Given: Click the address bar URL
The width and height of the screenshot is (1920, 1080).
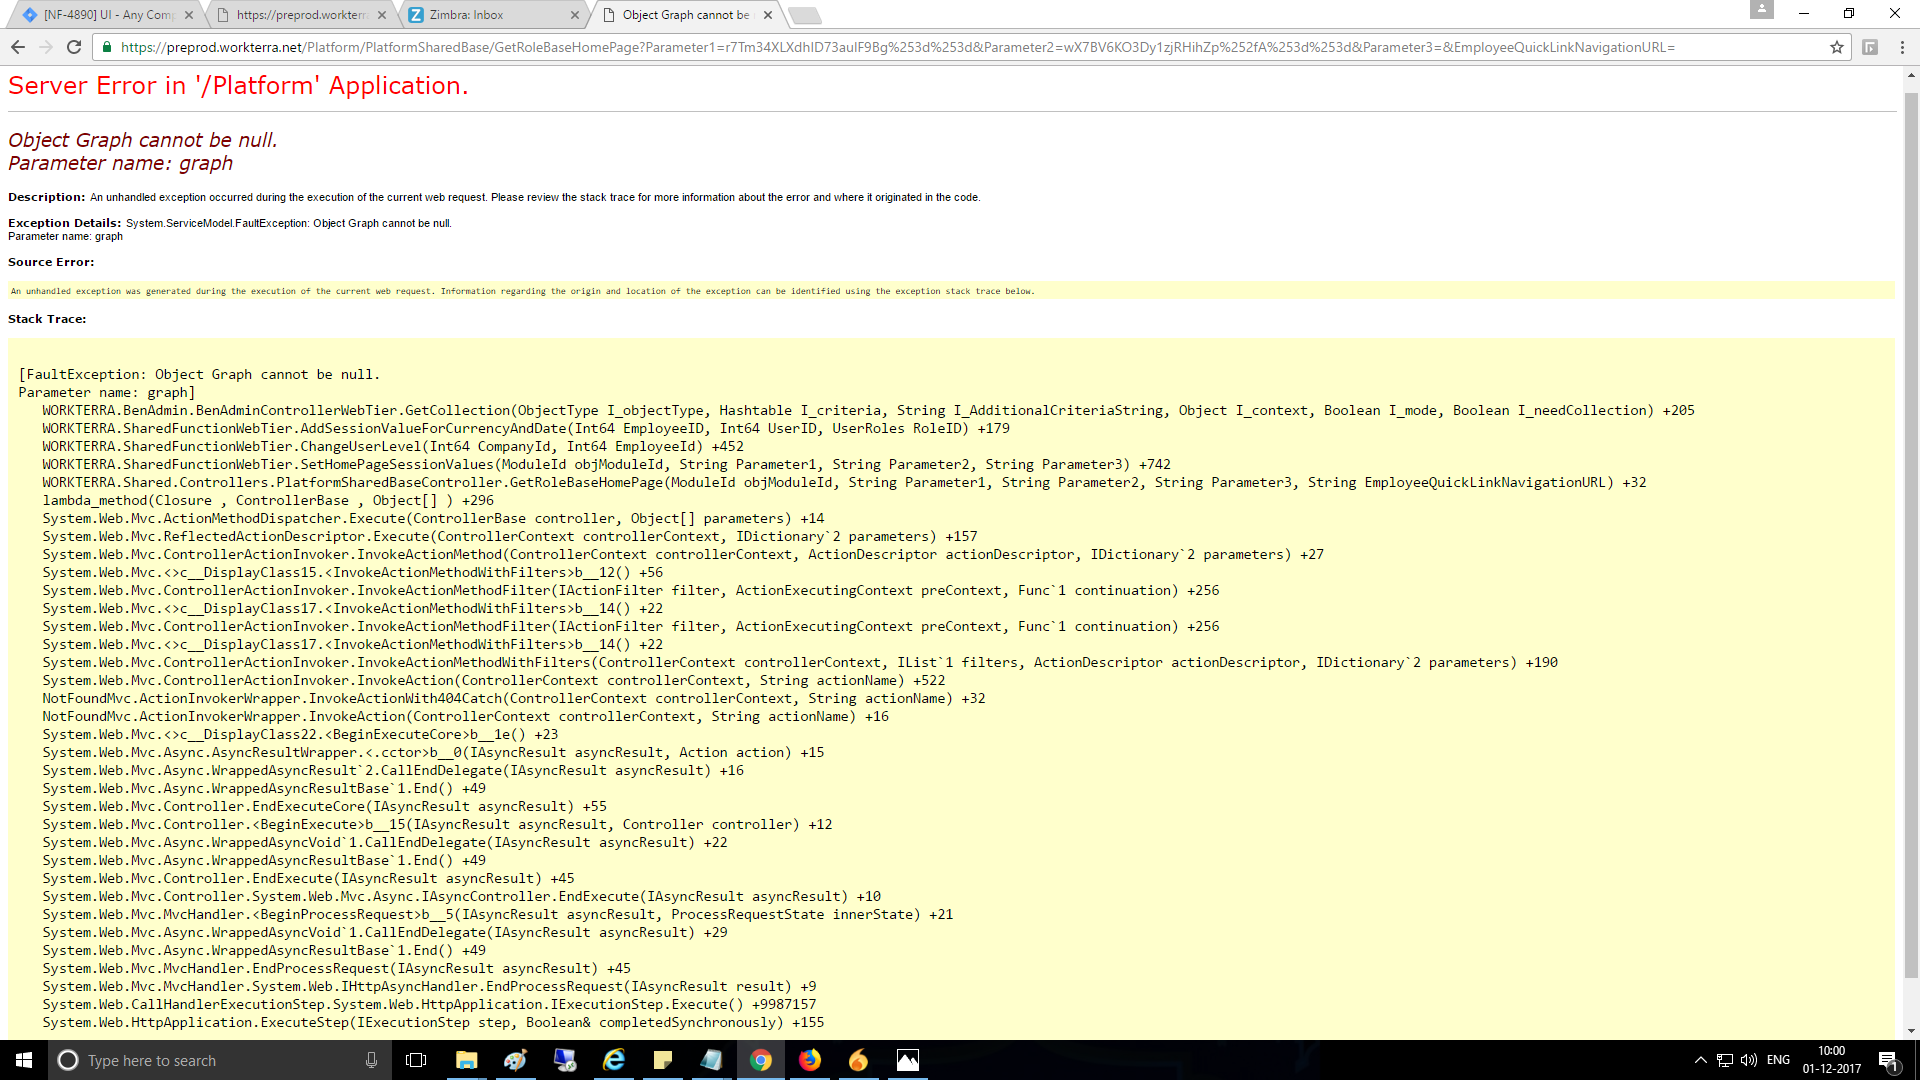Looking at the screenshot, I should pyautogui.click(x=900, y=47).
